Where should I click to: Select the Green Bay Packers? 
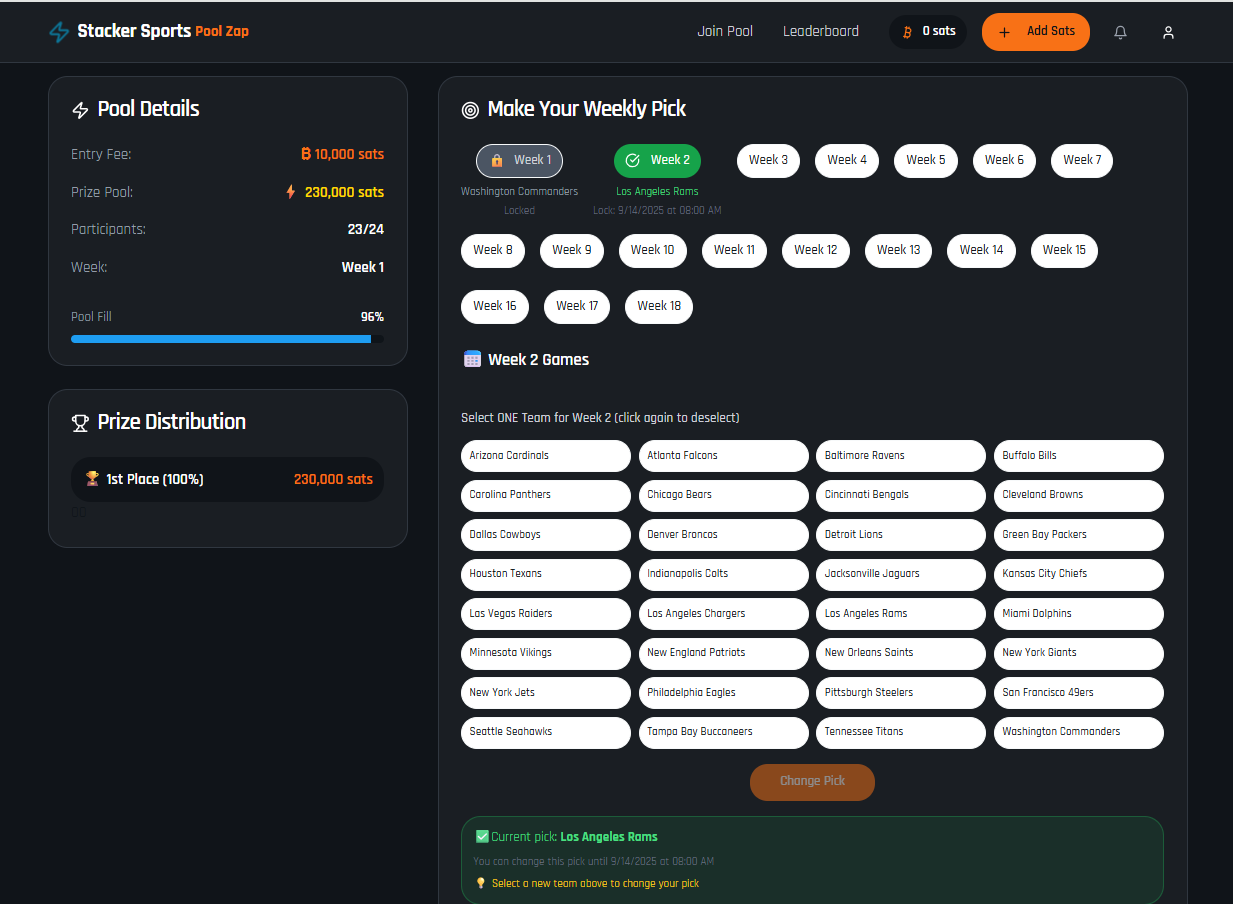click(1079, 535)
